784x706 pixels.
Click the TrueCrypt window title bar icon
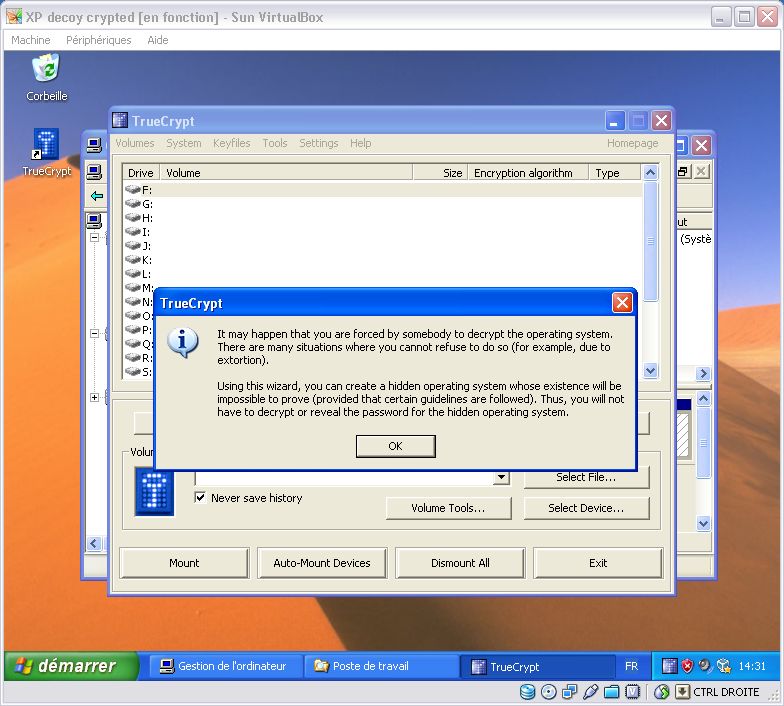(120, 120)
